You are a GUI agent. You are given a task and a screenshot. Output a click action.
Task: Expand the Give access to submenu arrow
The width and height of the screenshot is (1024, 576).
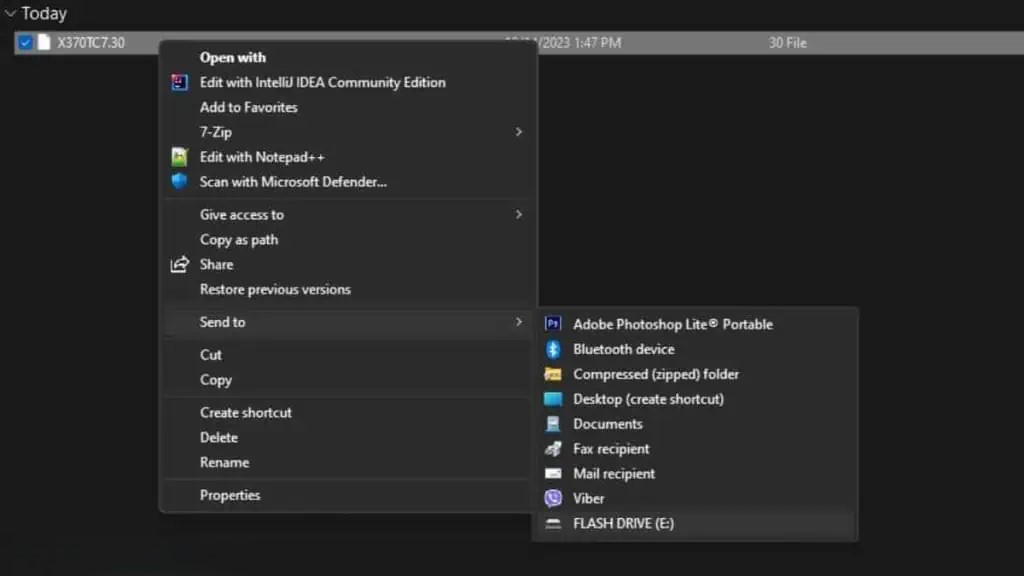point(519,214)
